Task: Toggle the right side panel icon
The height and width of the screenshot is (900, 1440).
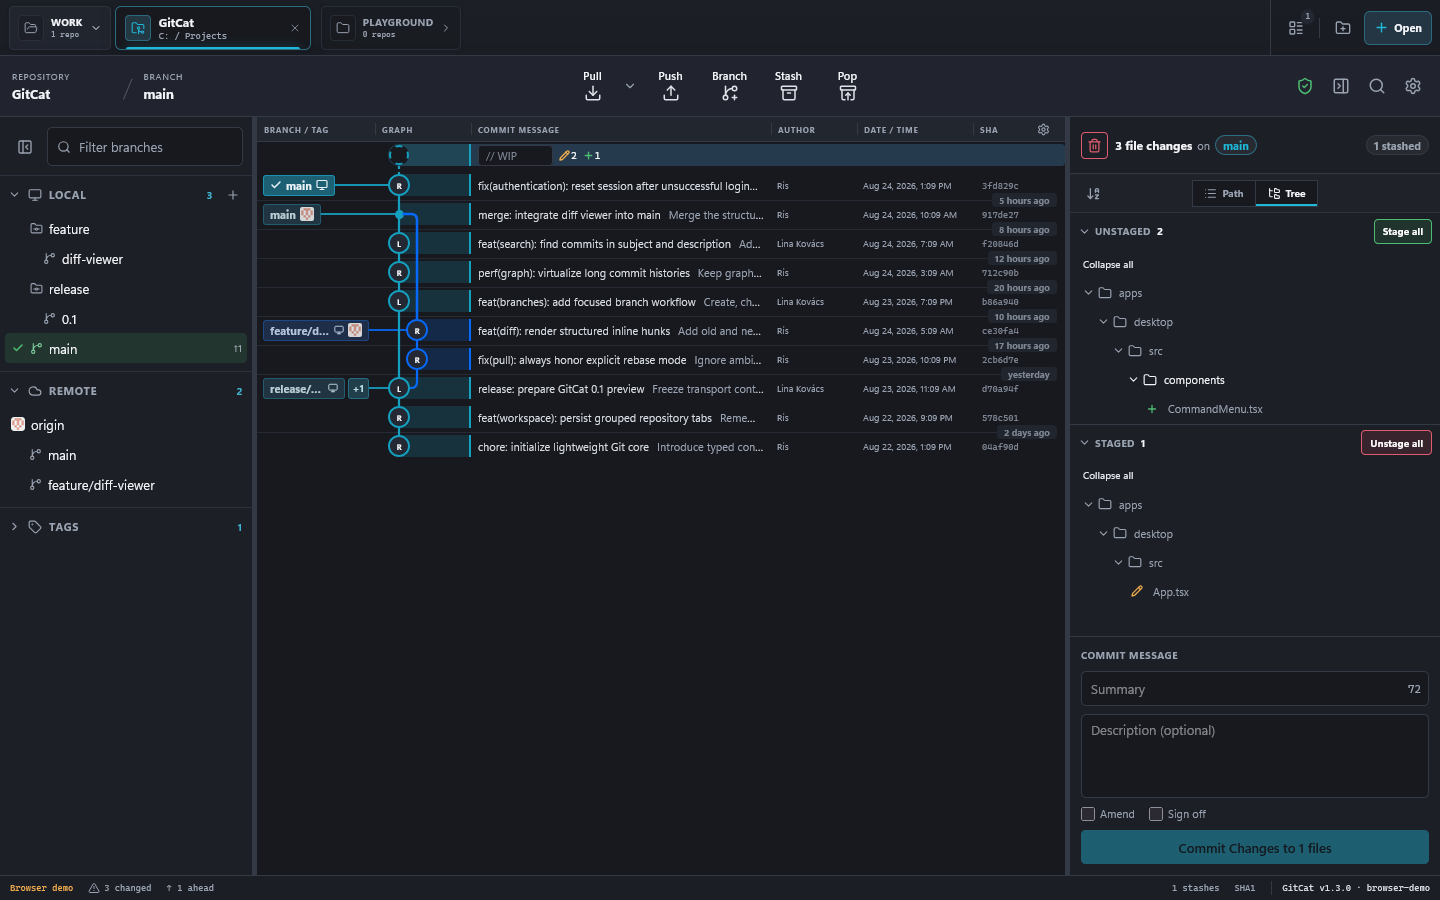Action: pyautogui.click(x=1341, y=87)
